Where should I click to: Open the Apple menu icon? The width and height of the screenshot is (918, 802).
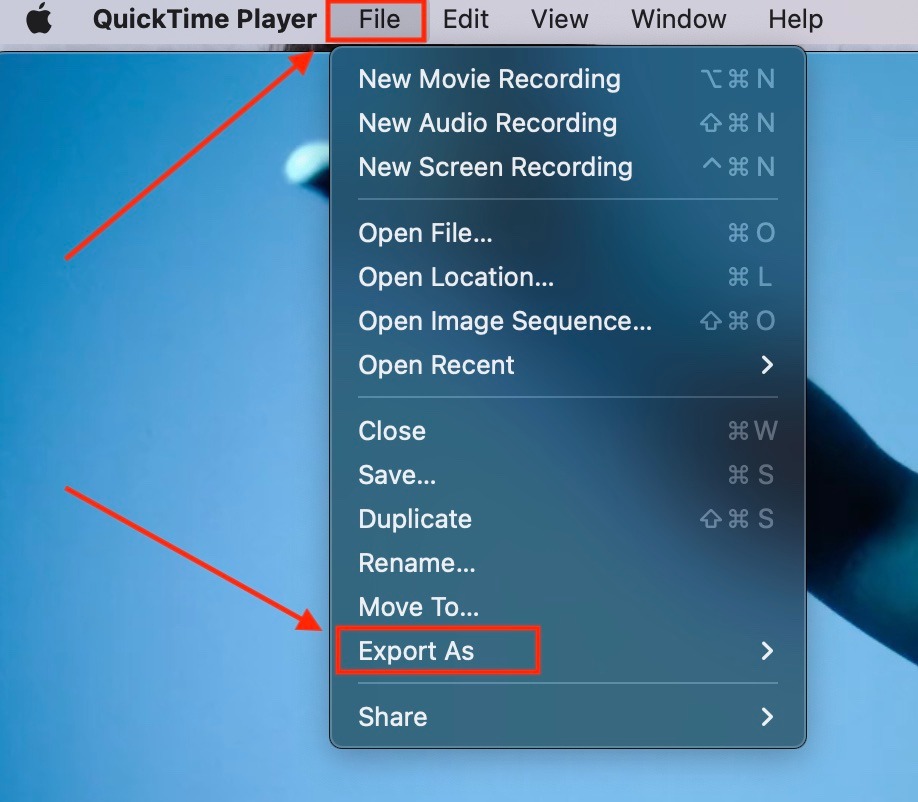(x=39, y=19)
